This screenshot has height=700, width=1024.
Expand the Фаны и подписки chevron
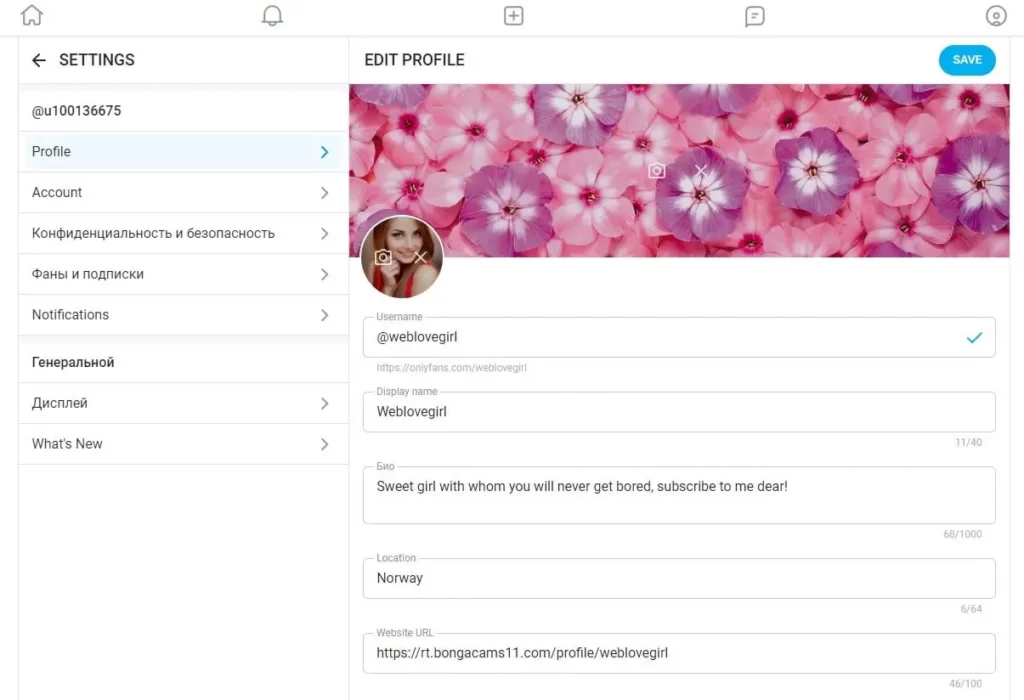coord(325,274)
